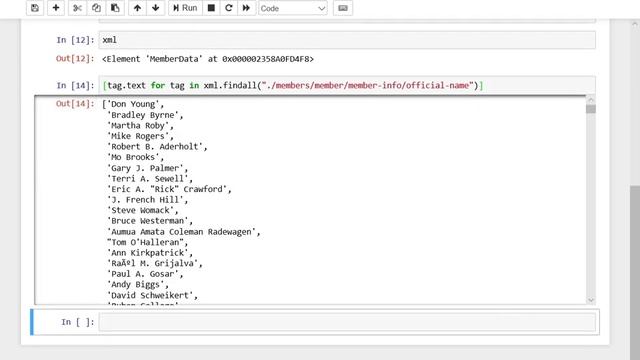
Task: Restart kernel and run all cells icon
Action: coord(246,8)
